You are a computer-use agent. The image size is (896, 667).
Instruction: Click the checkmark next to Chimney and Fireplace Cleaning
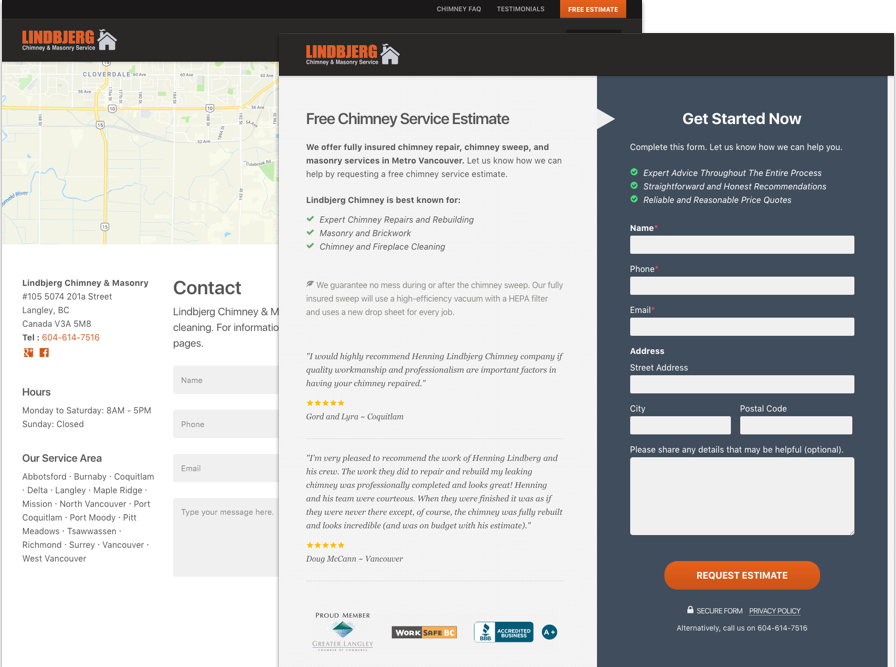[x=310, y=246]
